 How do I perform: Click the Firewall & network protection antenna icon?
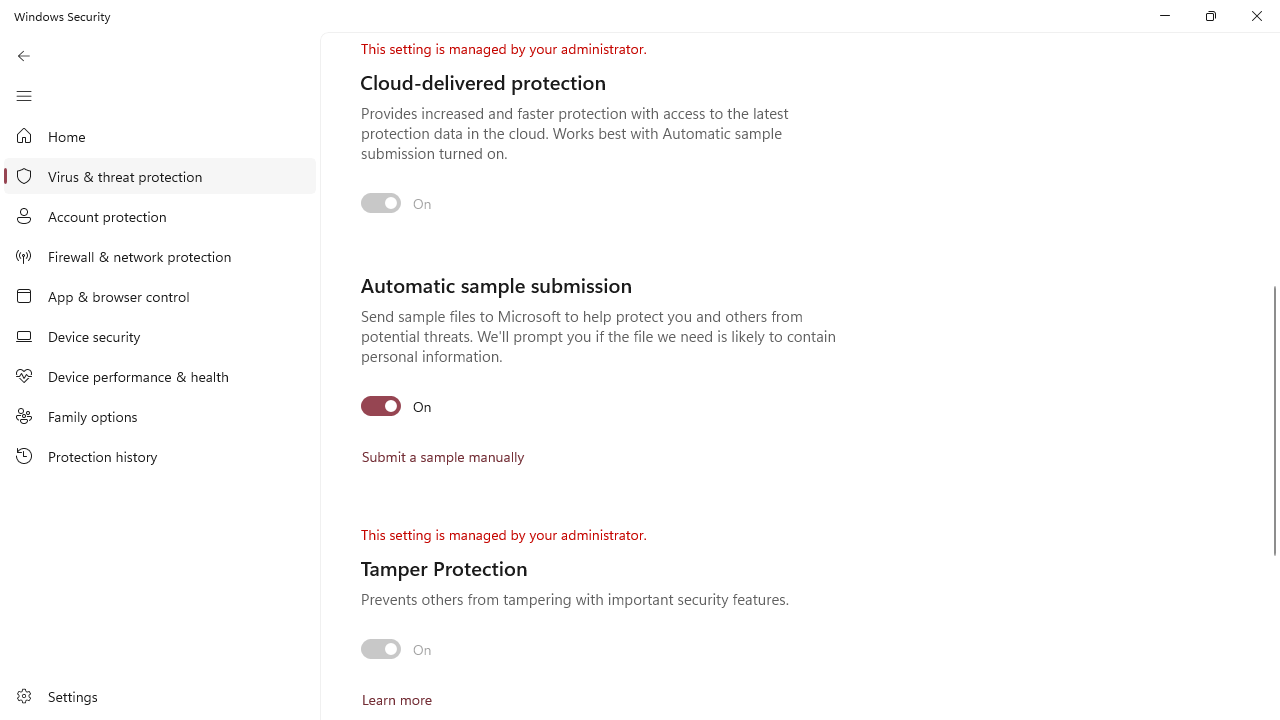pyautogui.click(x=24, y=256)
